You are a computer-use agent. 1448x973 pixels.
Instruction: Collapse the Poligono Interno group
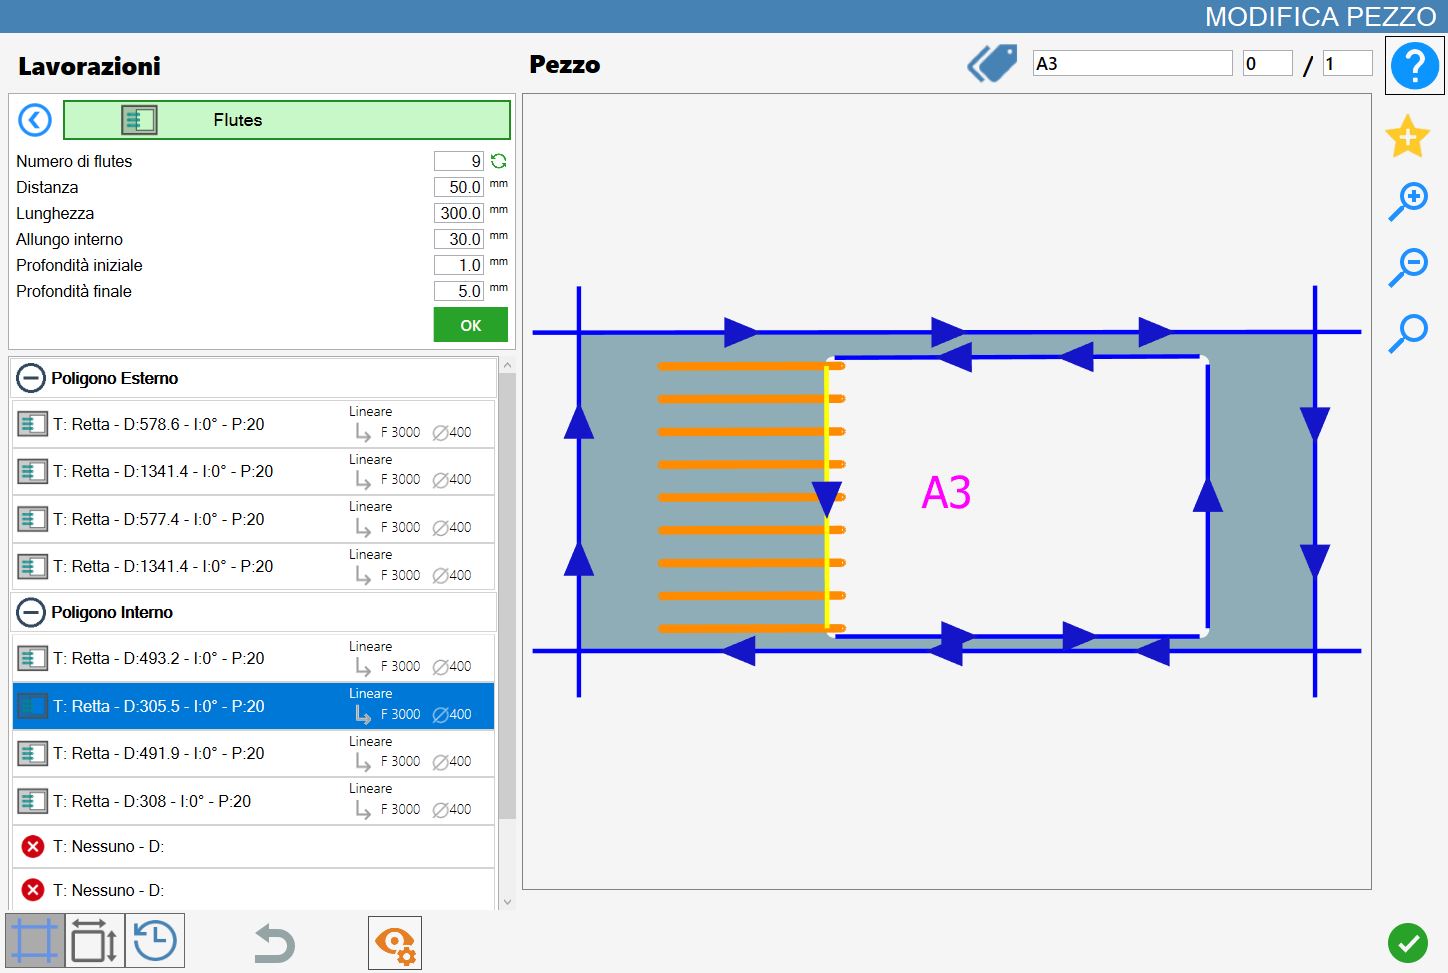click(x=31, y=612)
